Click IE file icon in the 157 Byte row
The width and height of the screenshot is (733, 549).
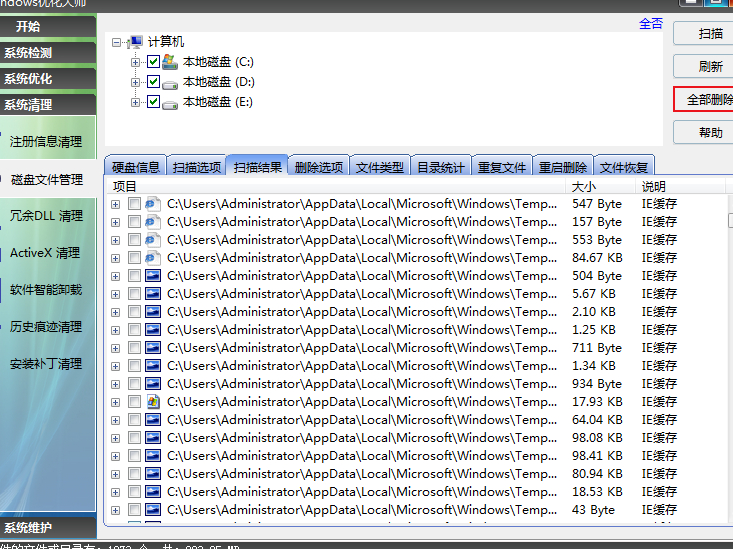click(x=152, y=222)
